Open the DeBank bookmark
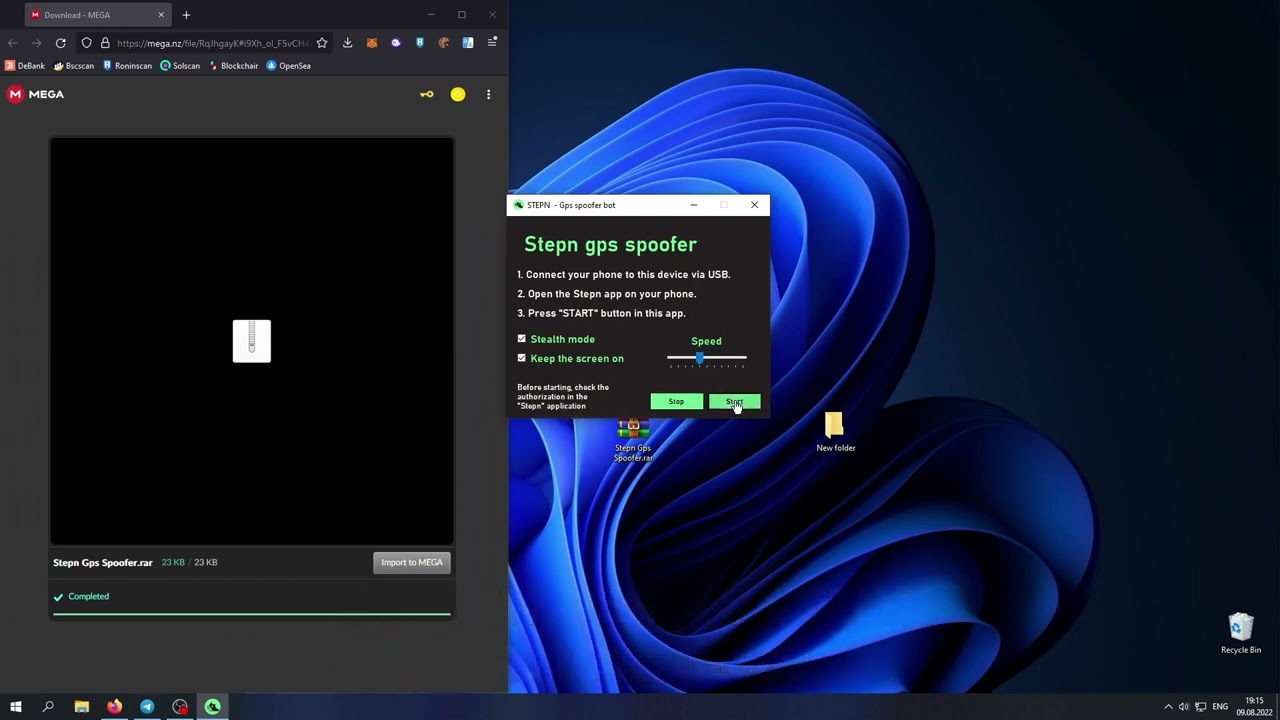 point(25,66)
